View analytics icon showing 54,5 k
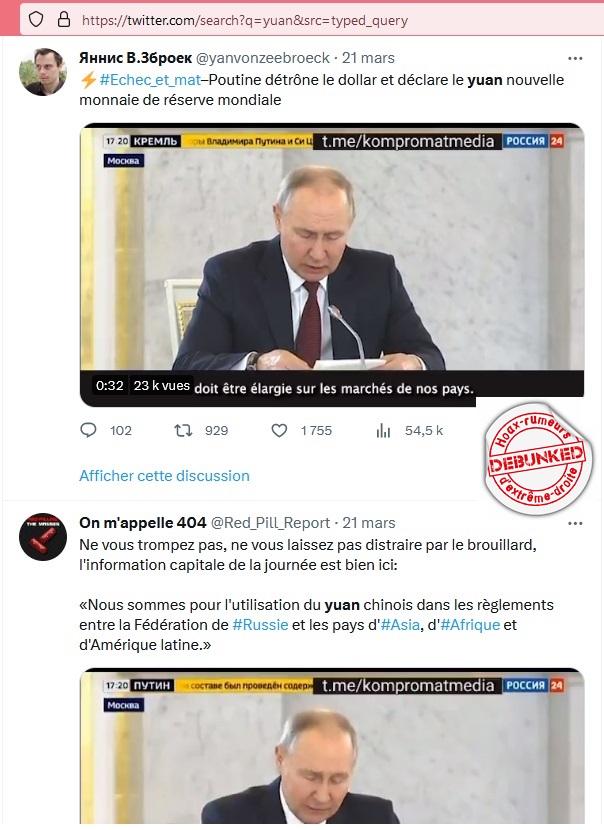604x830 pixels. coord(383,431)
